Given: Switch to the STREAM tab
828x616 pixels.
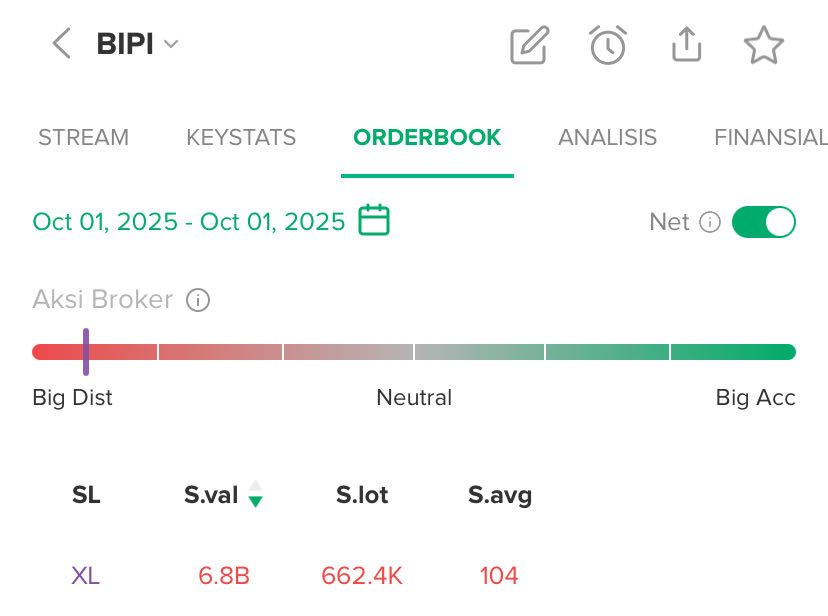Looking at the screenshot, I should [83, 138].
